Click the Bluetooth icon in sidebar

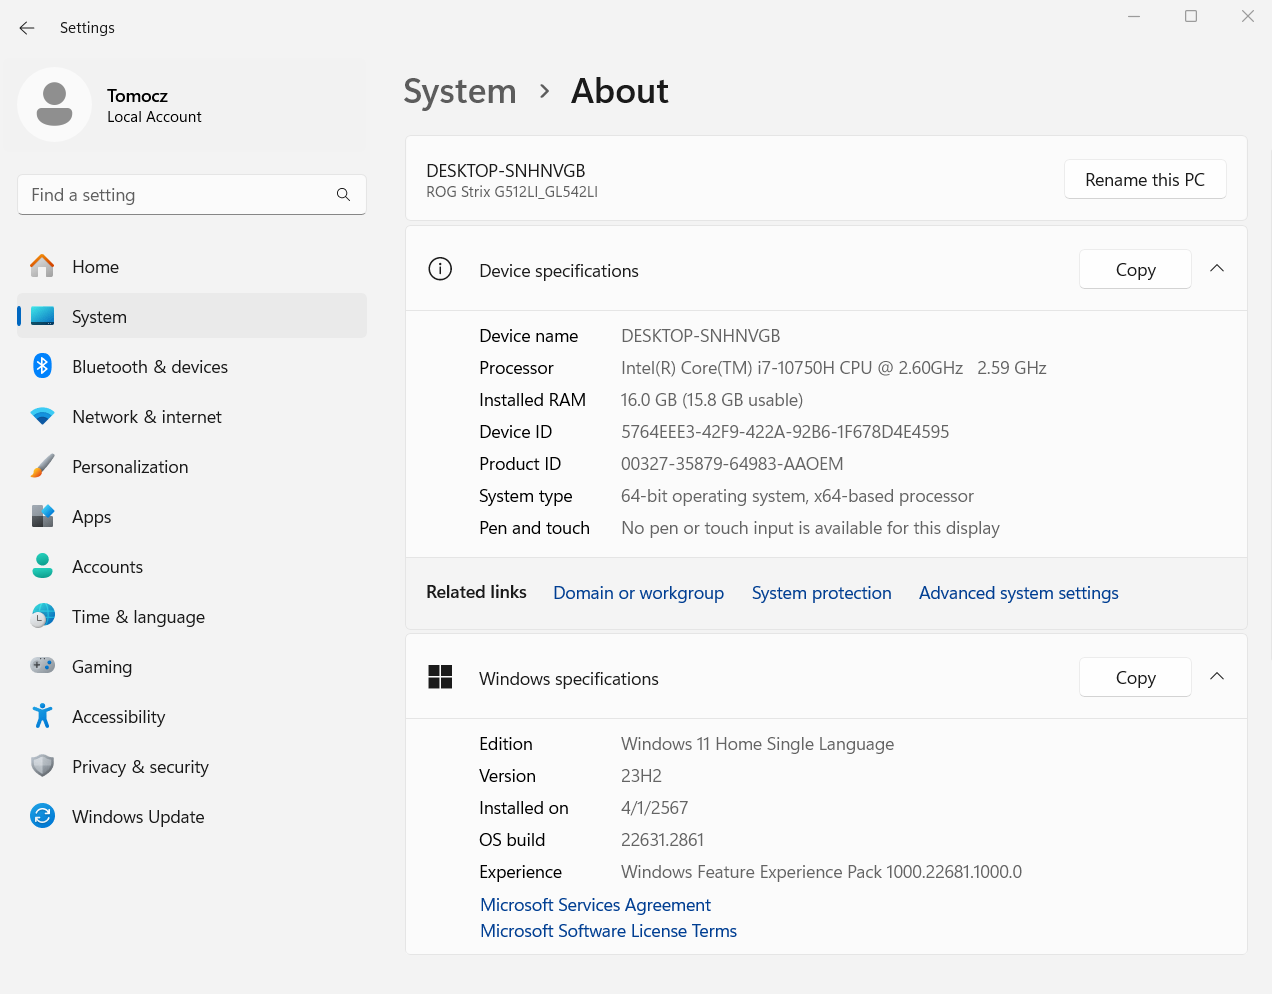tap(42, 366)
